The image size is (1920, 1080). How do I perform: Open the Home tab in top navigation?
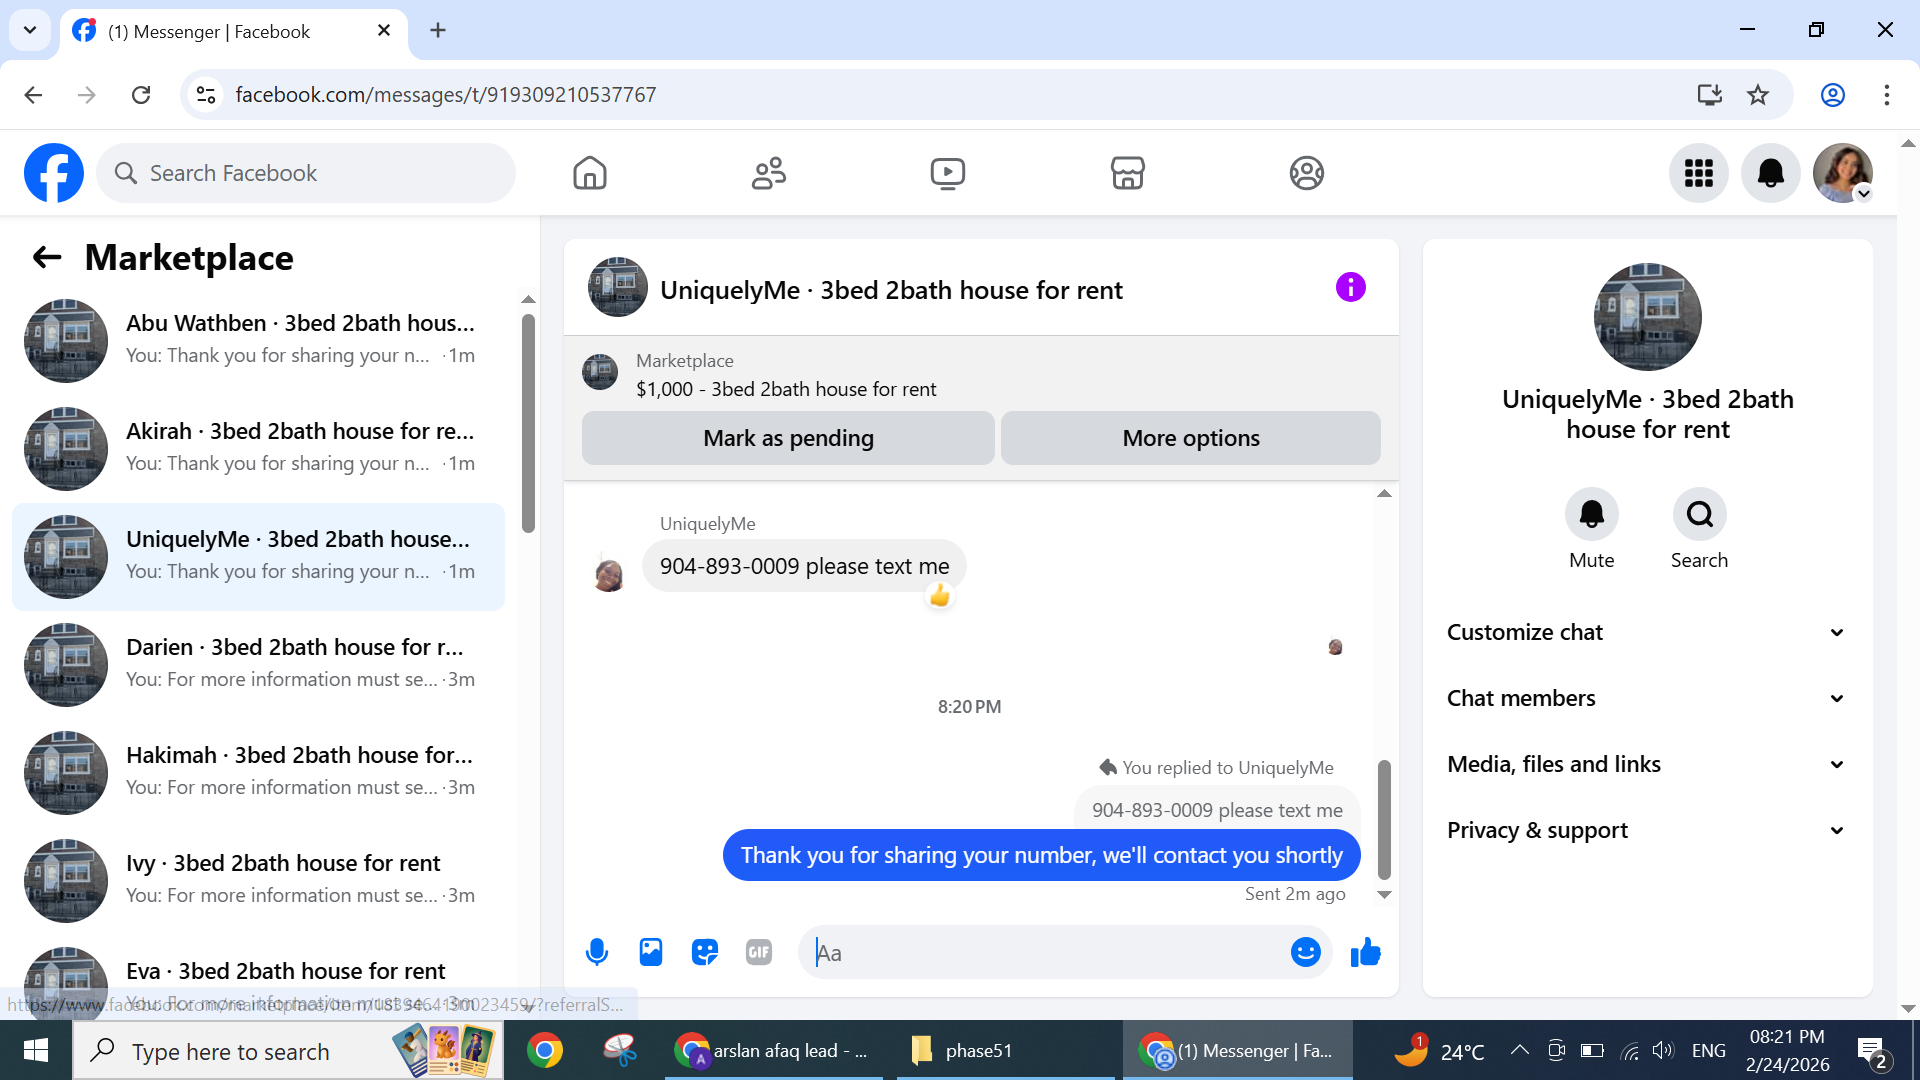pos(590,173)
